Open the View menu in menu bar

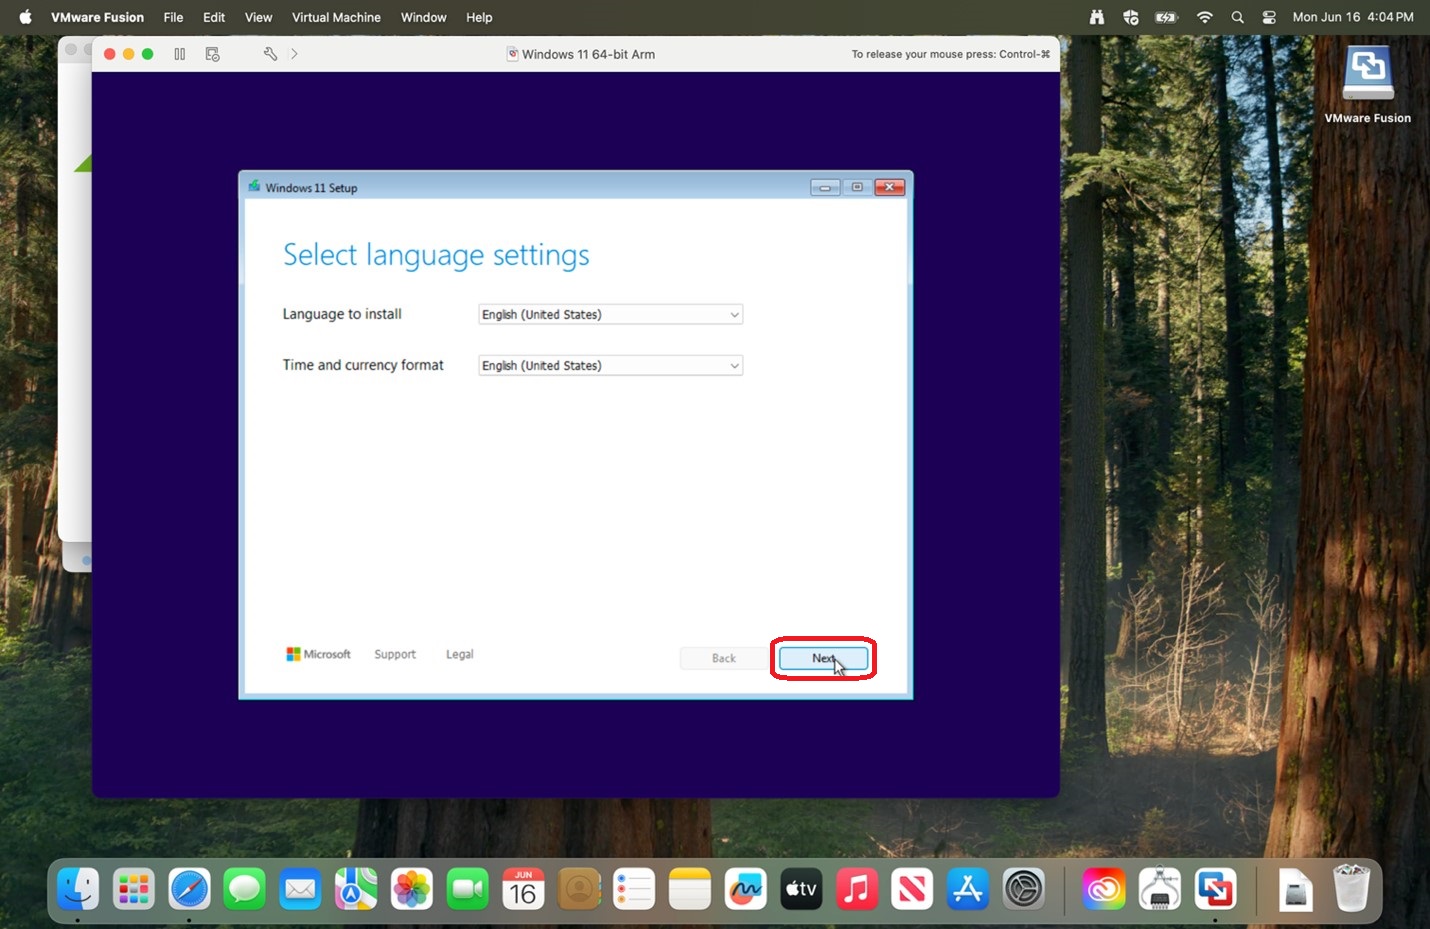[258, 17]
